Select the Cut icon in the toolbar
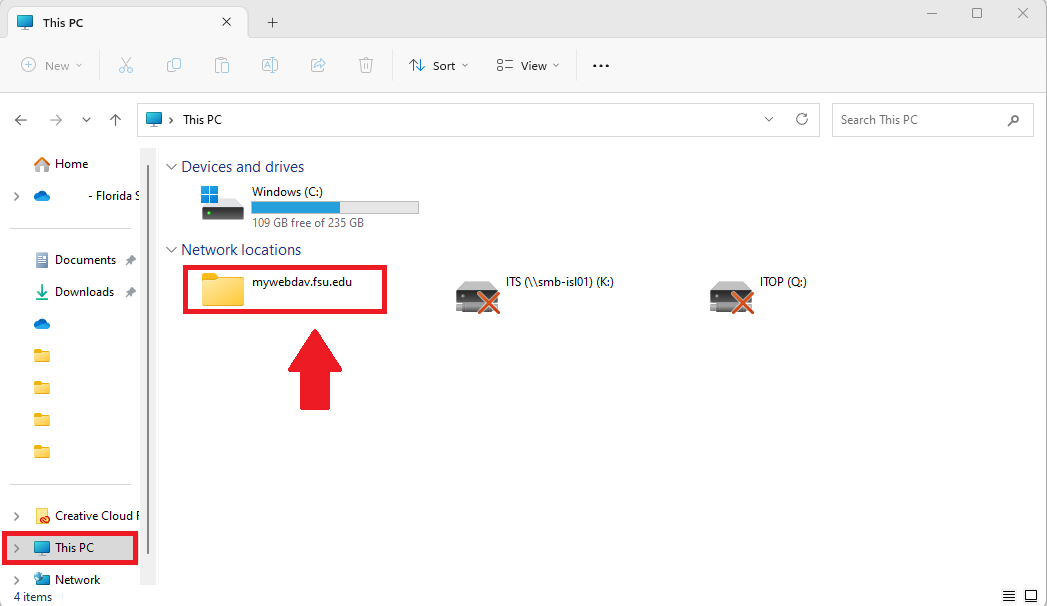The width and height of the screenshot is (1047, 606). pos(126,65)
